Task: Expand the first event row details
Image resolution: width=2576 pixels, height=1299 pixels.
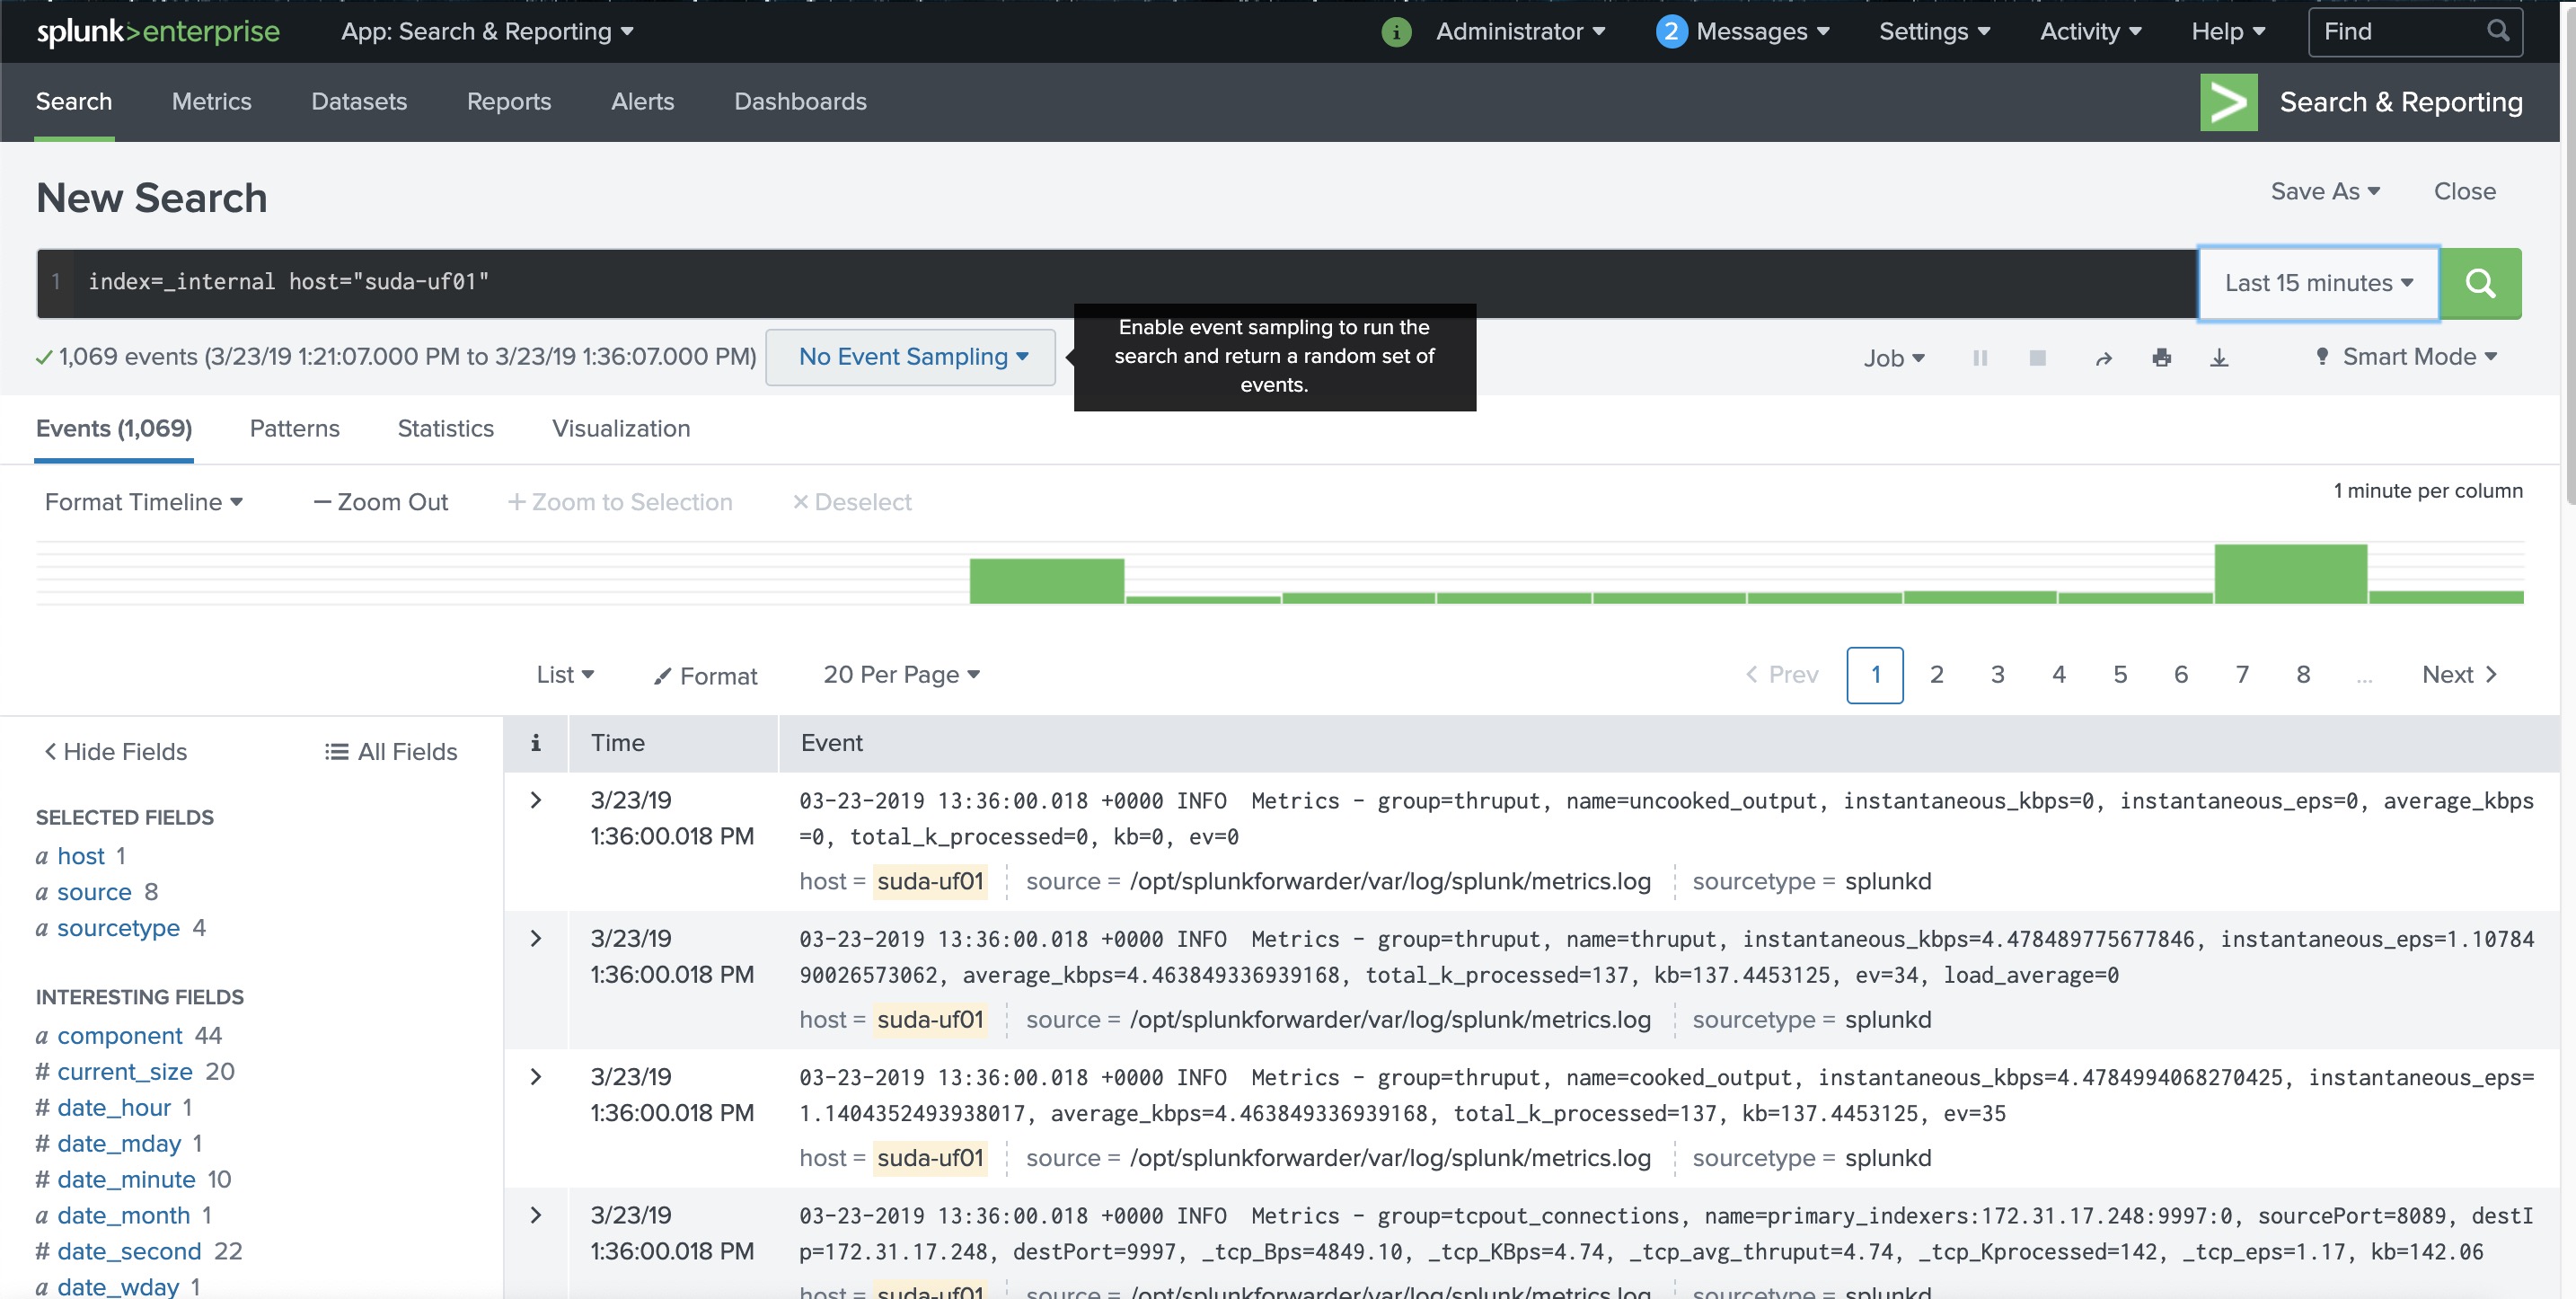Action: click(x=536, y=799)
